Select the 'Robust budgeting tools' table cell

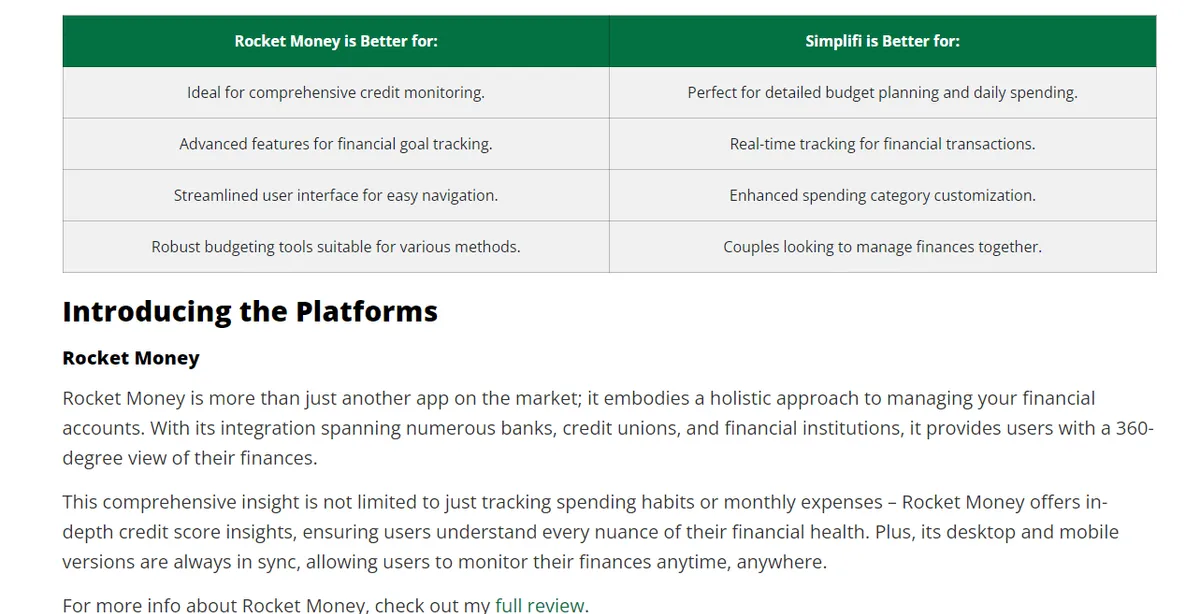click(x=336, y=247)
